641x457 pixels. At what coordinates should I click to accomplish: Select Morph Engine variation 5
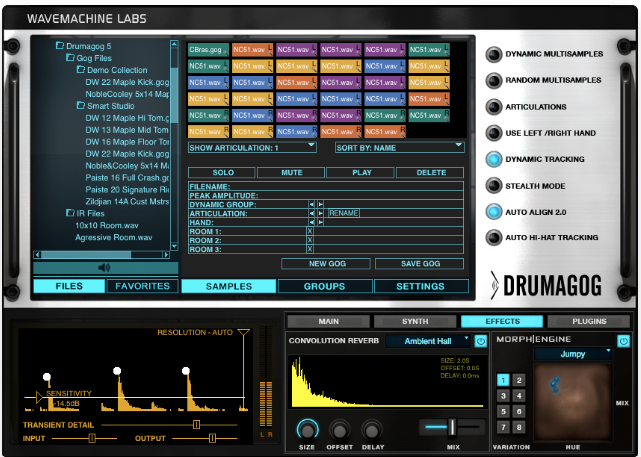pos(503,412)
